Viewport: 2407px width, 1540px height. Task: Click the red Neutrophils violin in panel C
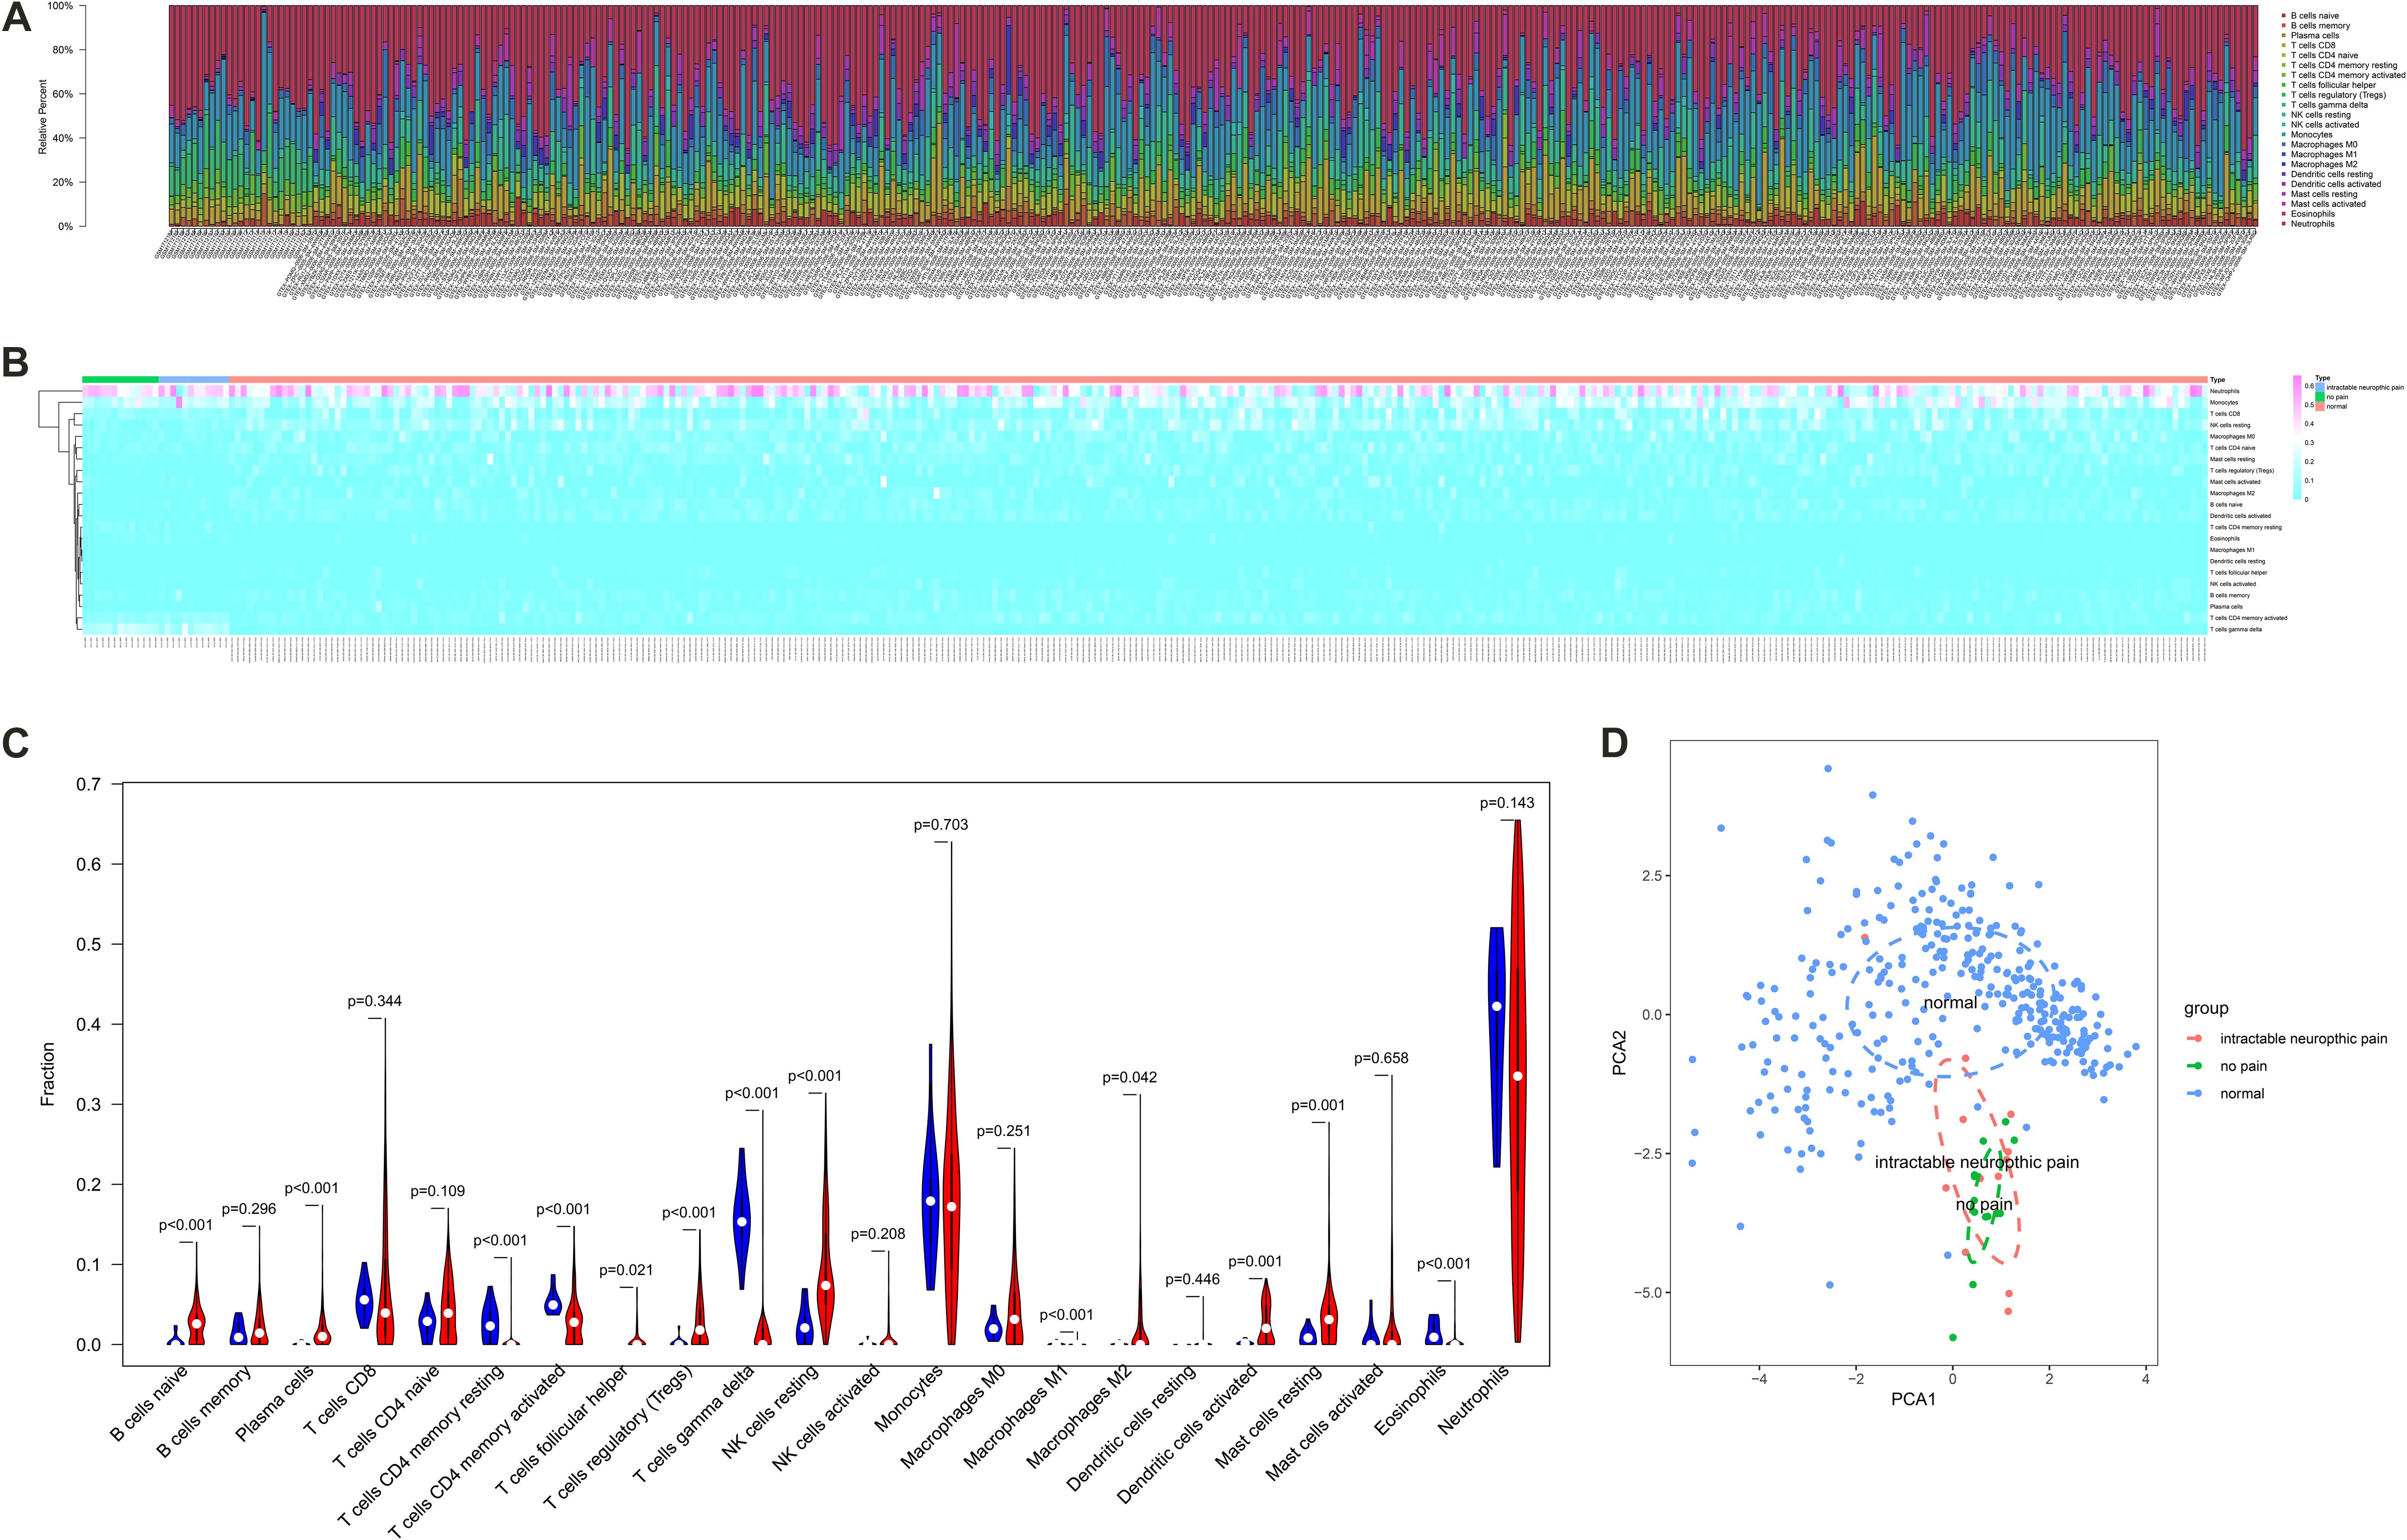pyautogui.click(x=1517, y=1080)
